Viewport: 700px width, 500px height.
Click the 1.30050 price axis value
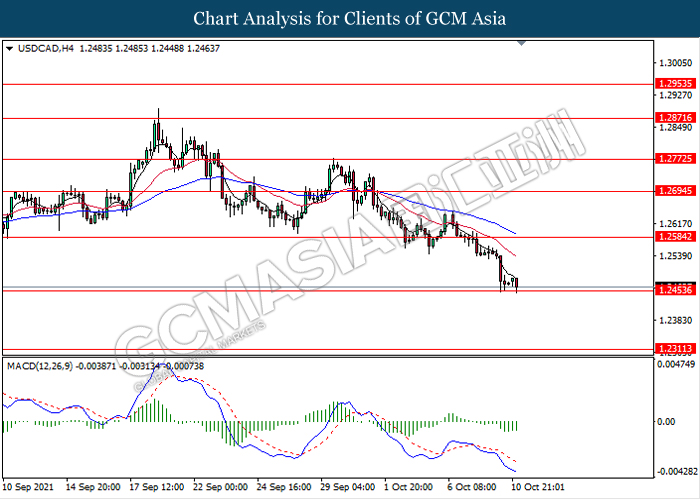click(676, 63)
